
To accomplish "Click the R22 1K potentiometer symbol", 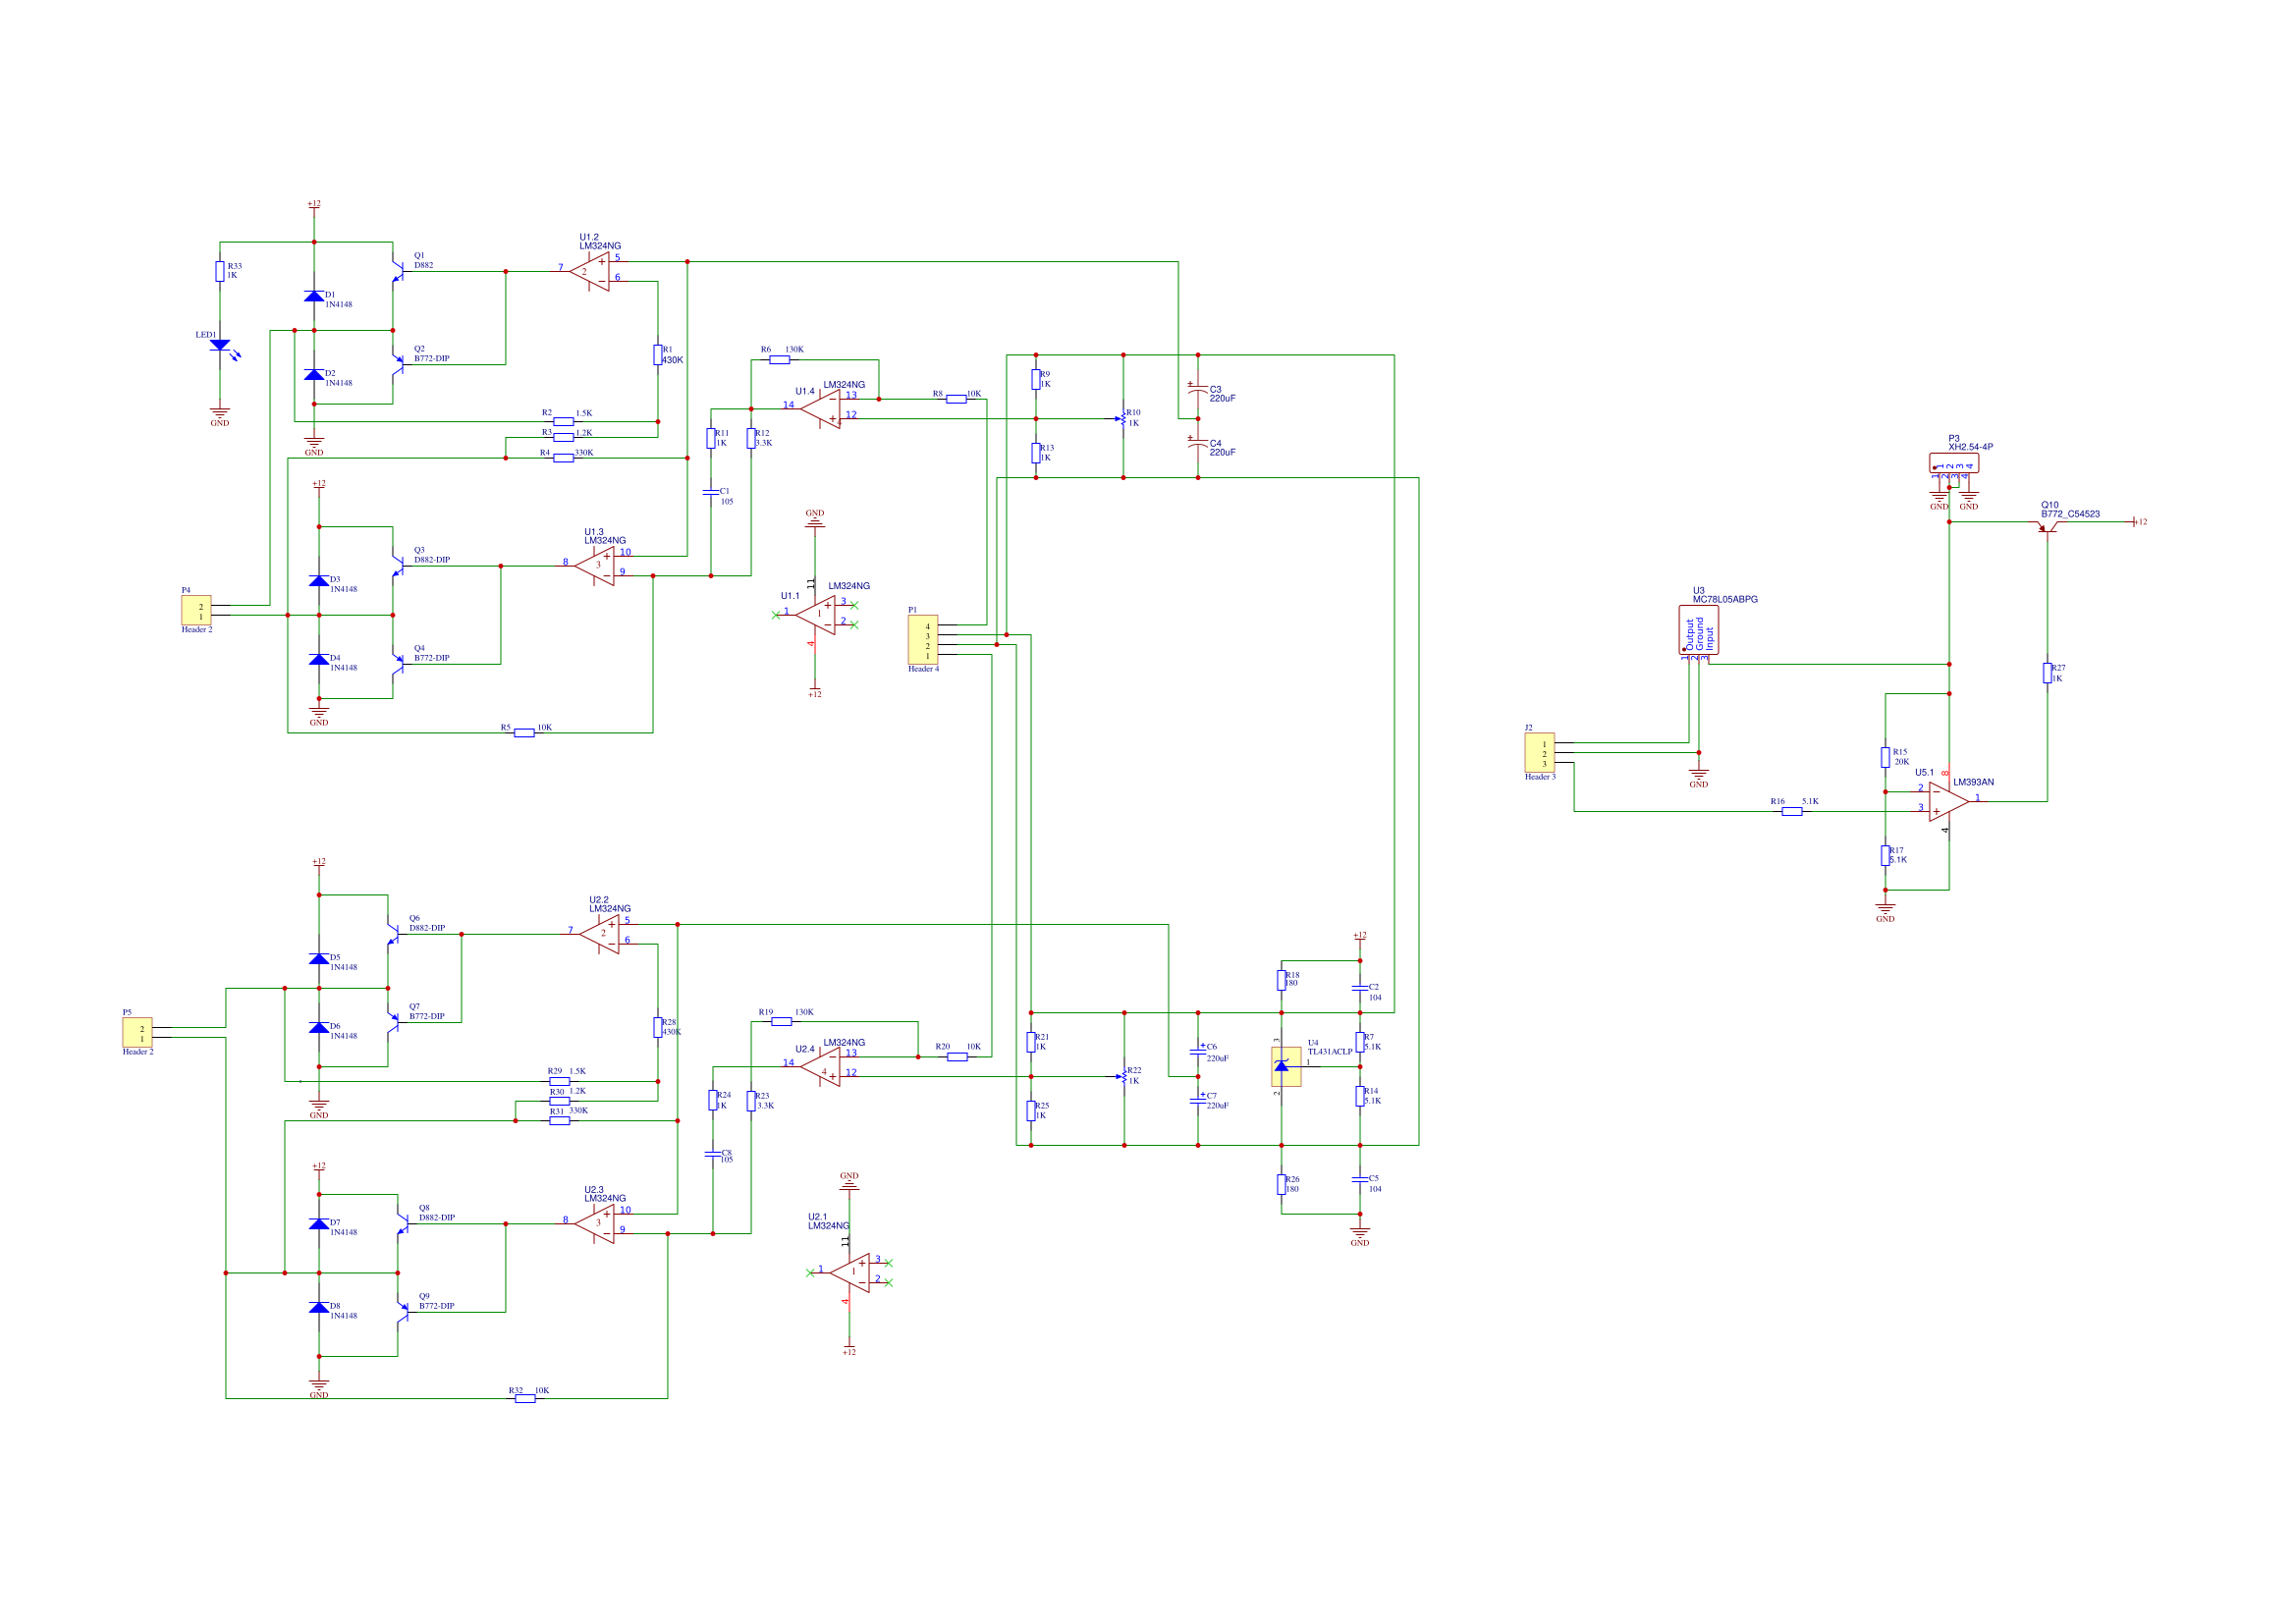I will pos(1124,1077).
